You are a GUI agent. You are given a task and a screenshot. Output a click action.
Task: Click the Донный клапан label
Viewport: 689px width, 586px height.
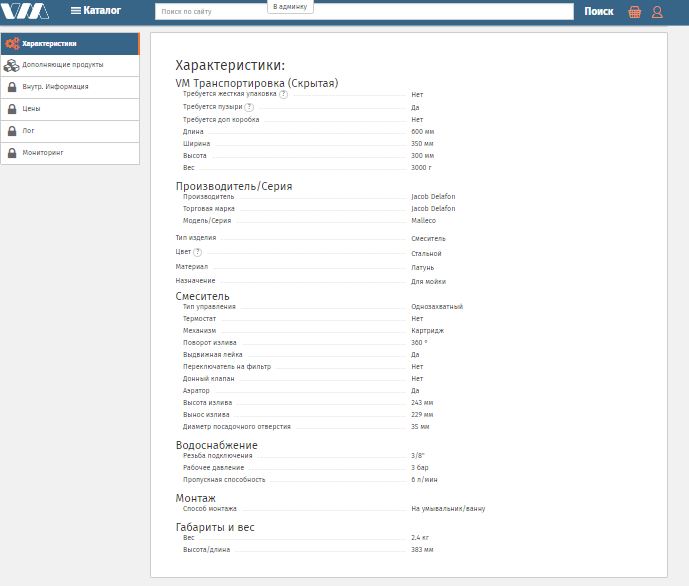[209, 378]
